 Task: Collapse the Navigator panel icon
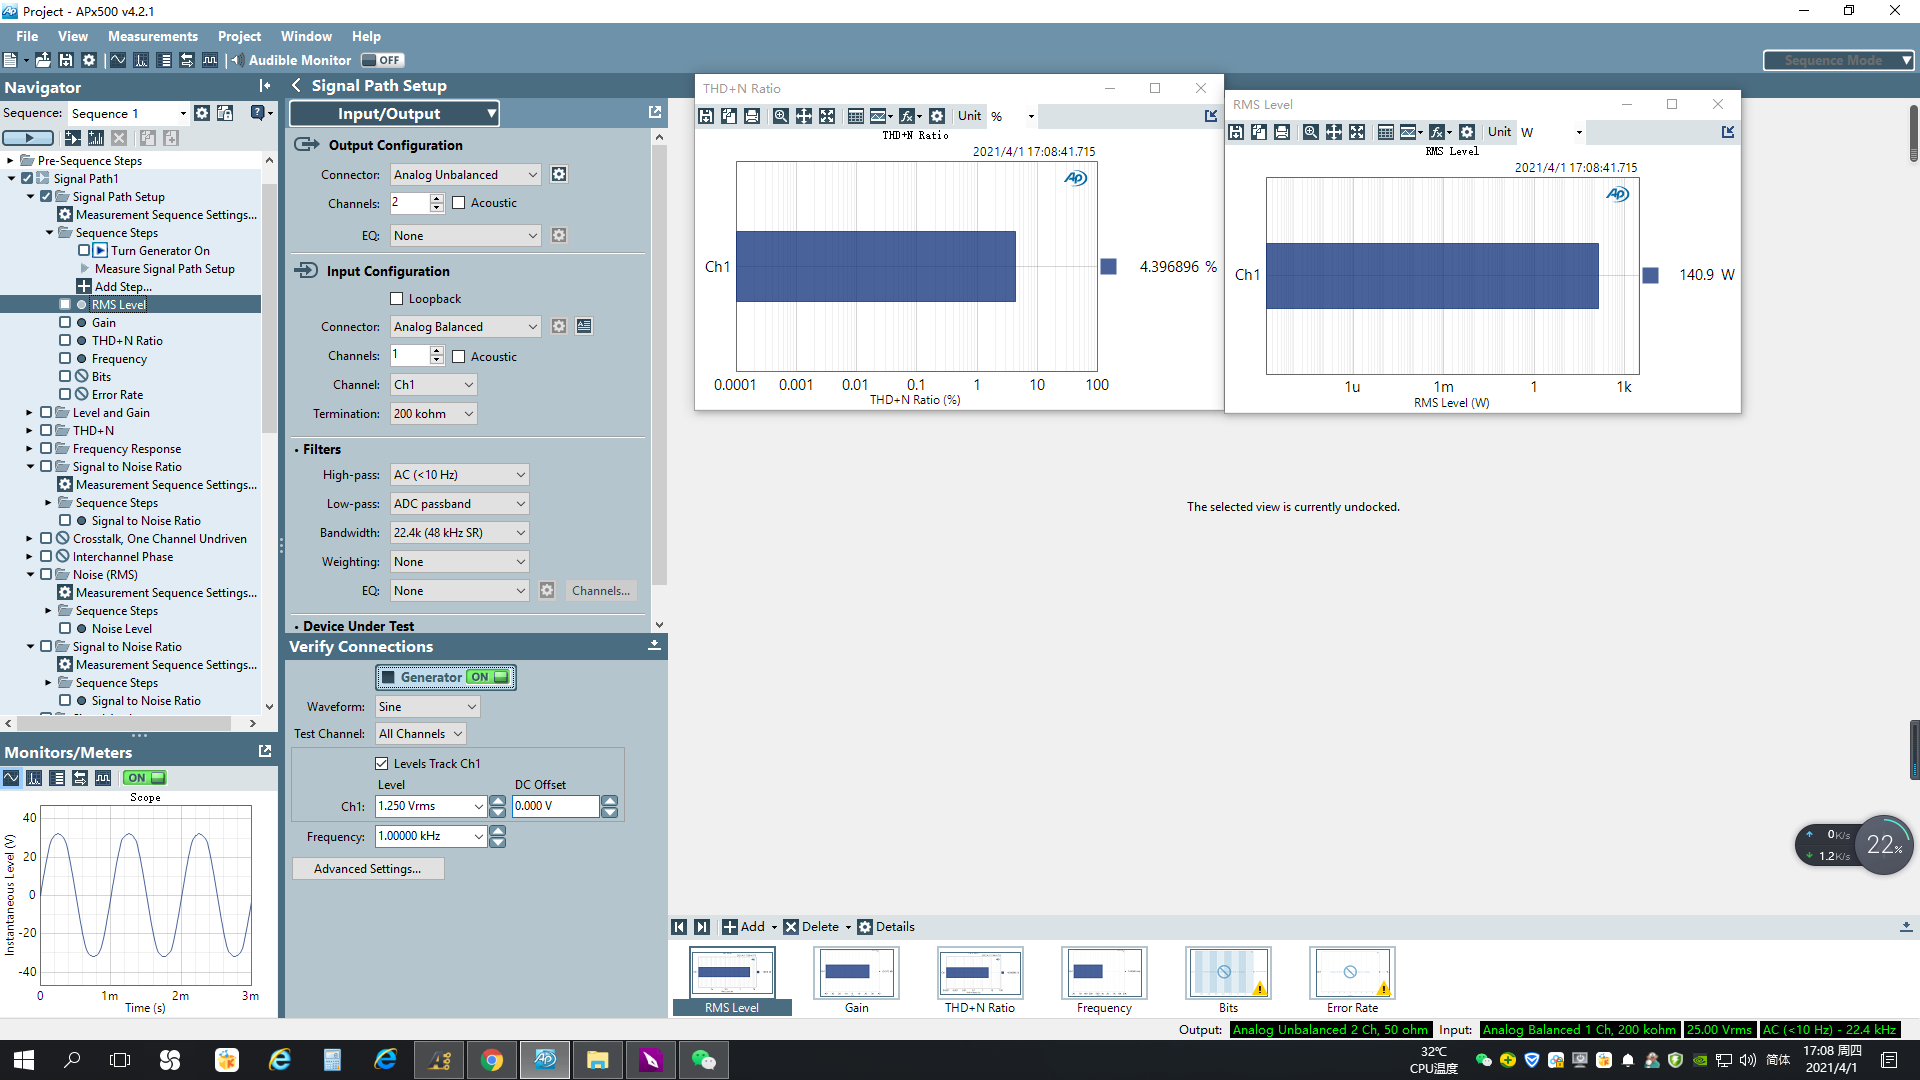(264, 86)
